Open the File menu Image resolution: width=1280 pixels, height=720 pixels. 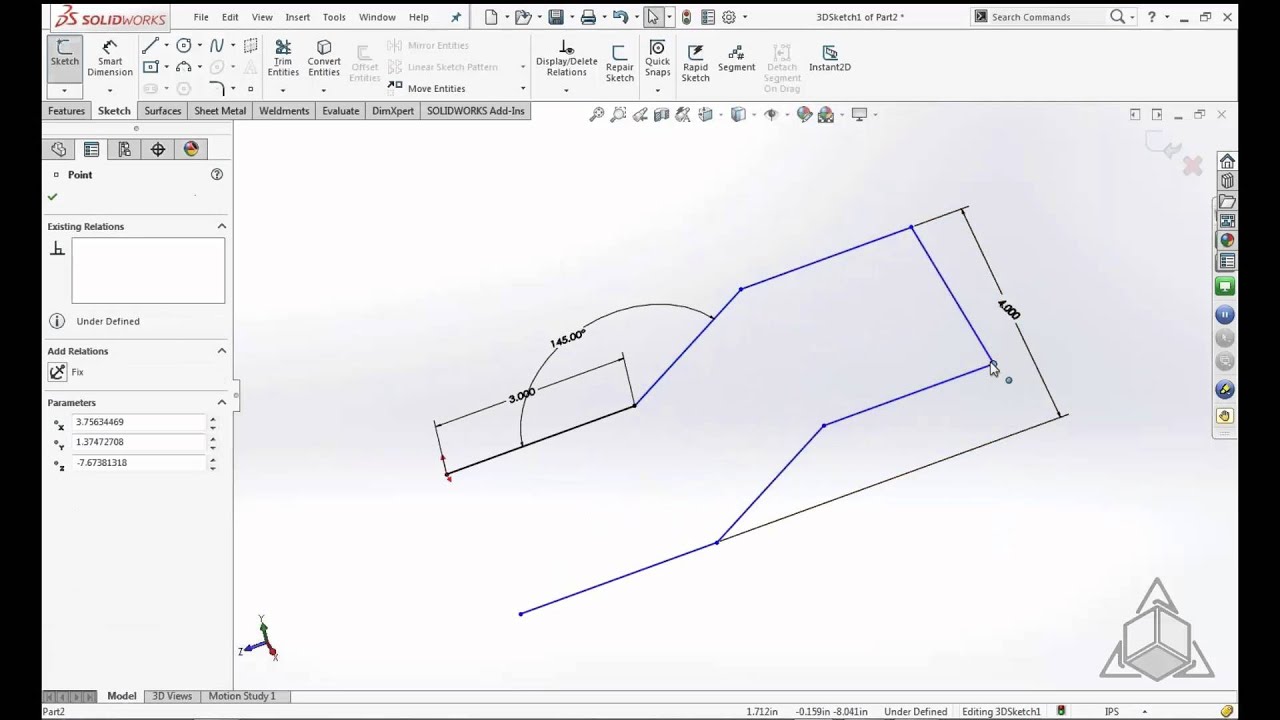tap(201, 17)
